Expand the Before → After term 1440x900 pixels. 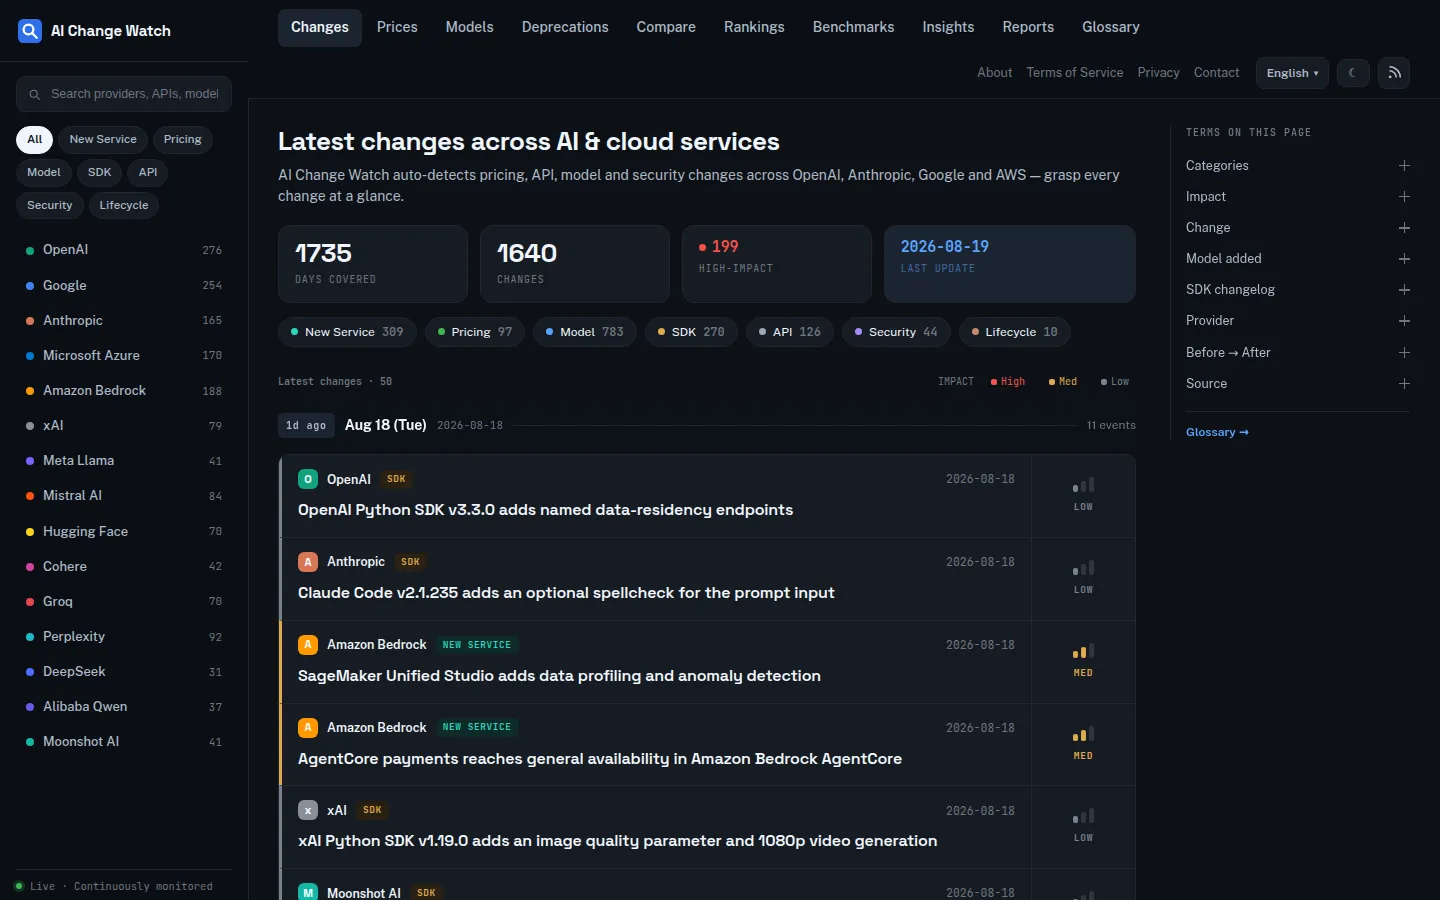pos(1298,353)
